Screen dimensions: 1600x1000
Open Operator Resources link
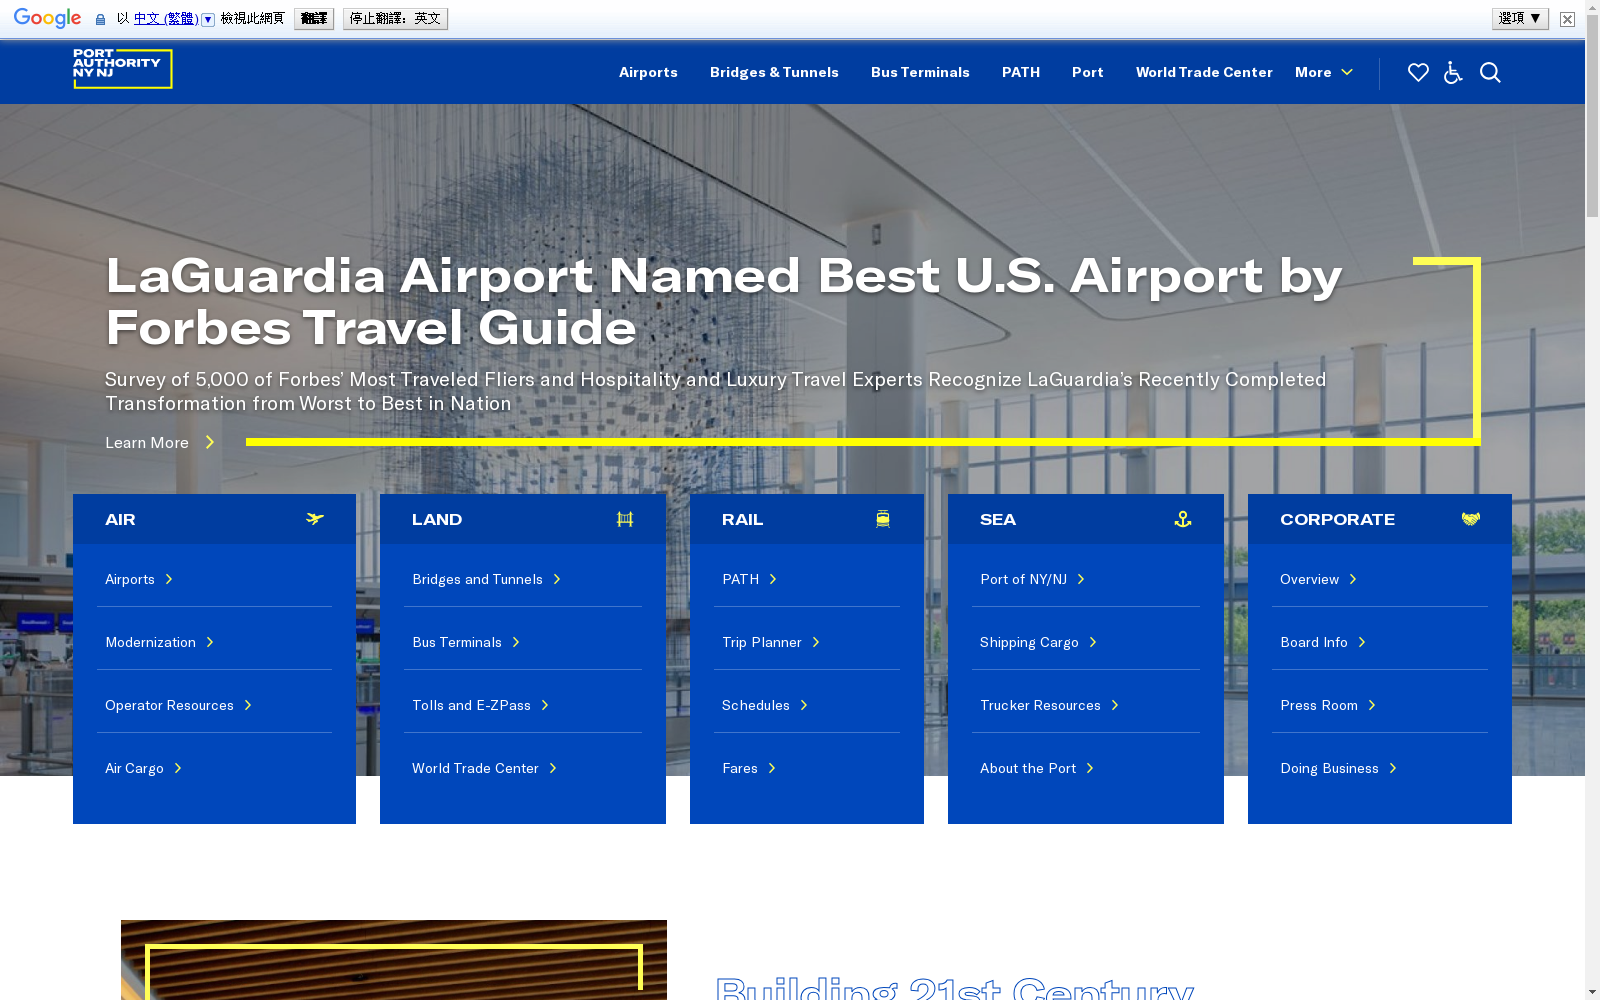179,705
